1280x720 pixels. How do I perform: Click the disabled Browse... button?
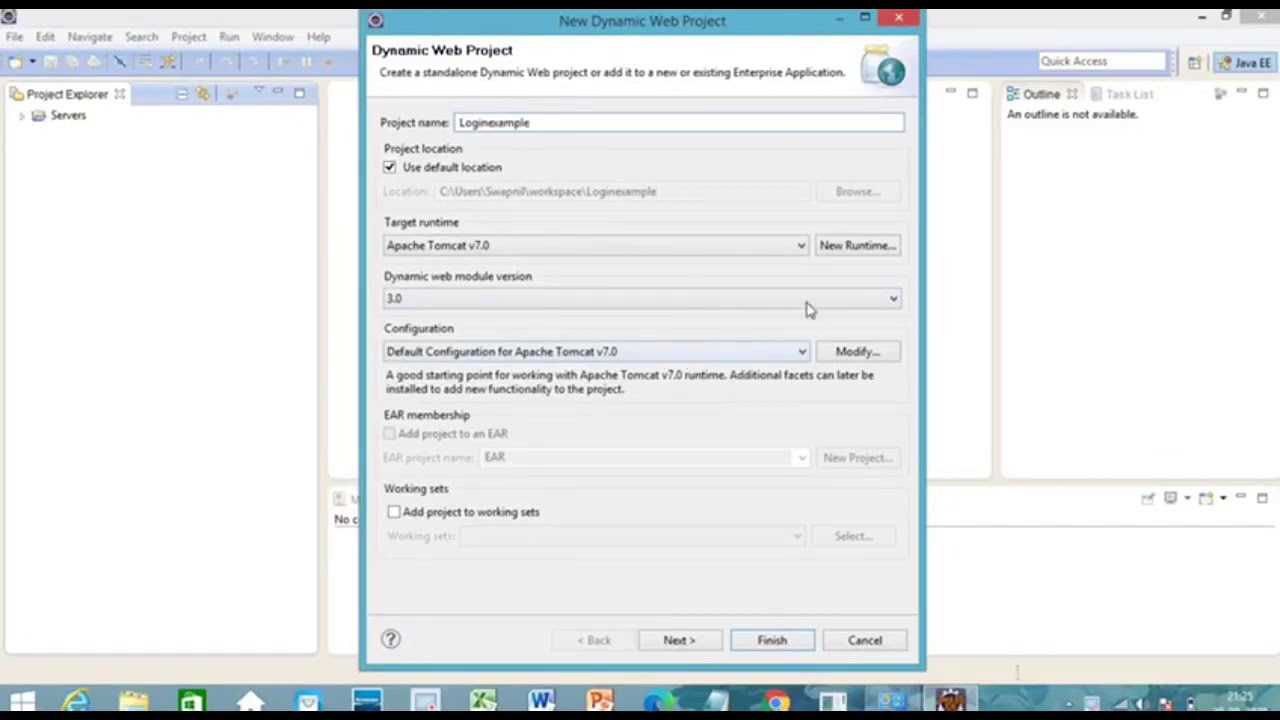pos(858,191)
